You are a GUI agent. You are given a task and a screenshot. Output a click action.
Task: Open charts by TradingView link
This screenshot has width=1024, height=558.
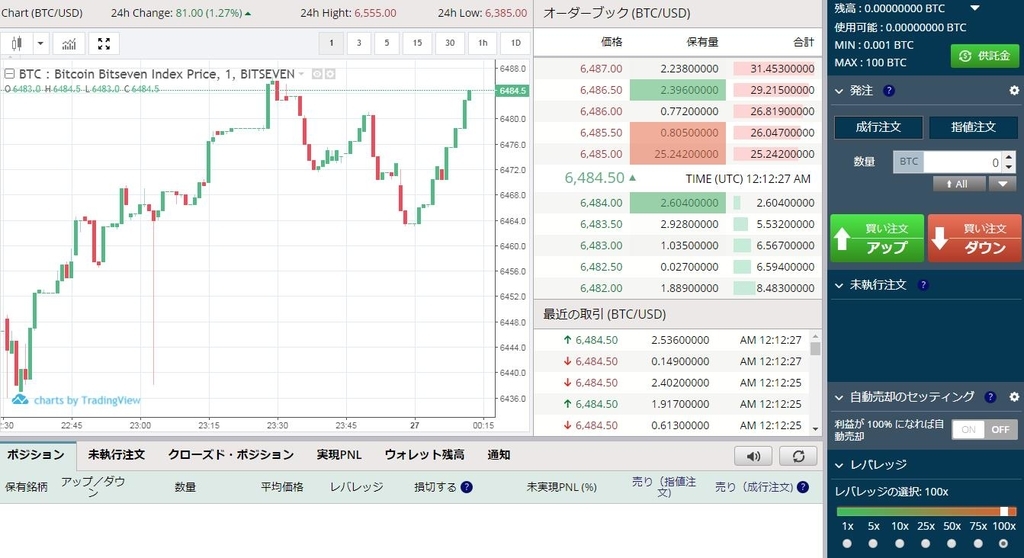(x=87, y=400)
